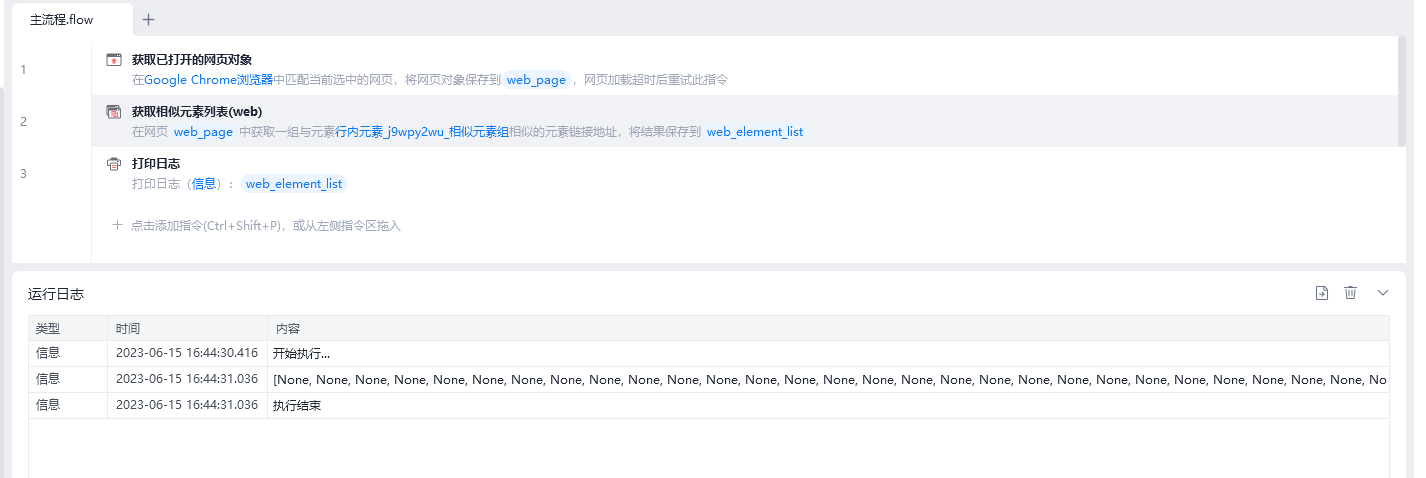Click the 时间 column header in the log table
Viewport: 1426px width, 478px height.
coord(127,328)
